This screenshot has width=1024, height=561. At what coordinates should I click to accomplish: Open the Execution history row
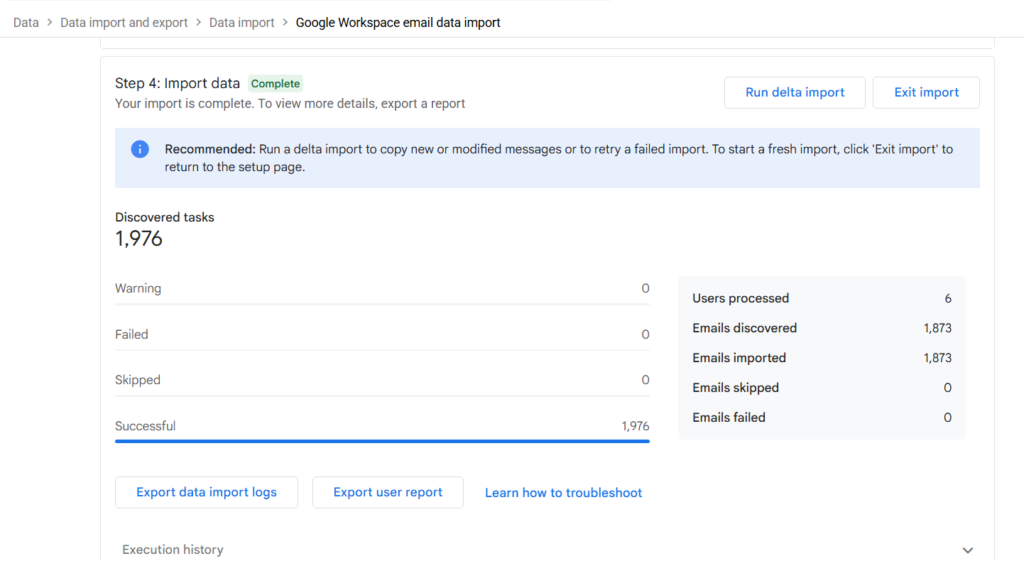click(547, 549)
